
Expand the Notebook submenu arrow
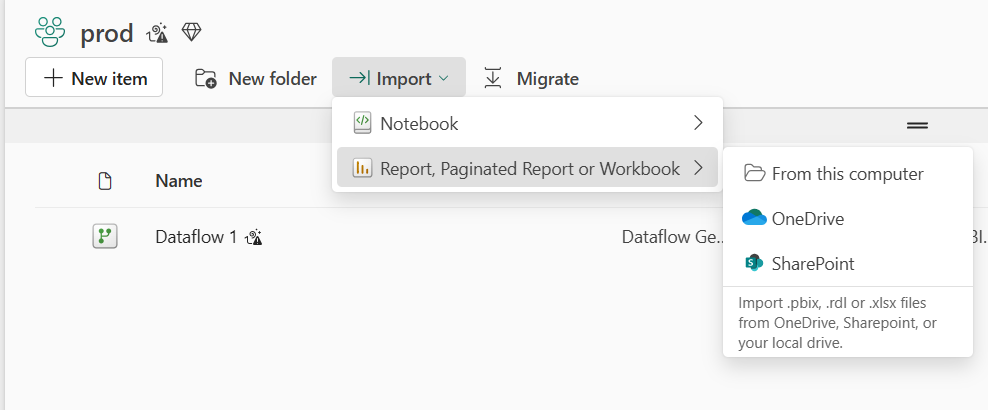[698, 123]
